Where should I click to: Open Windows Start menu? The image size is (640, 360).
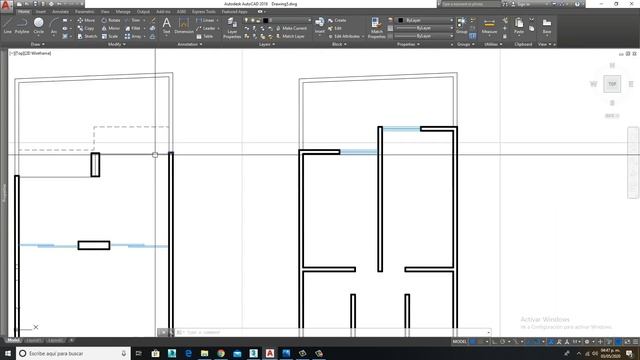(7, 353)
